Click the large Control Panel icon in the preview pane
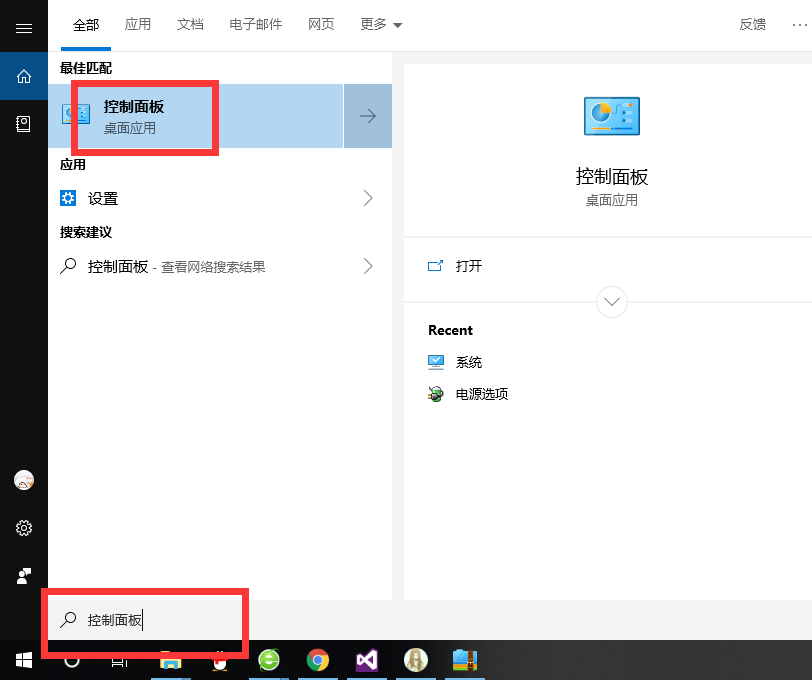This screenshot has width=812, height=680. [612, 116]
